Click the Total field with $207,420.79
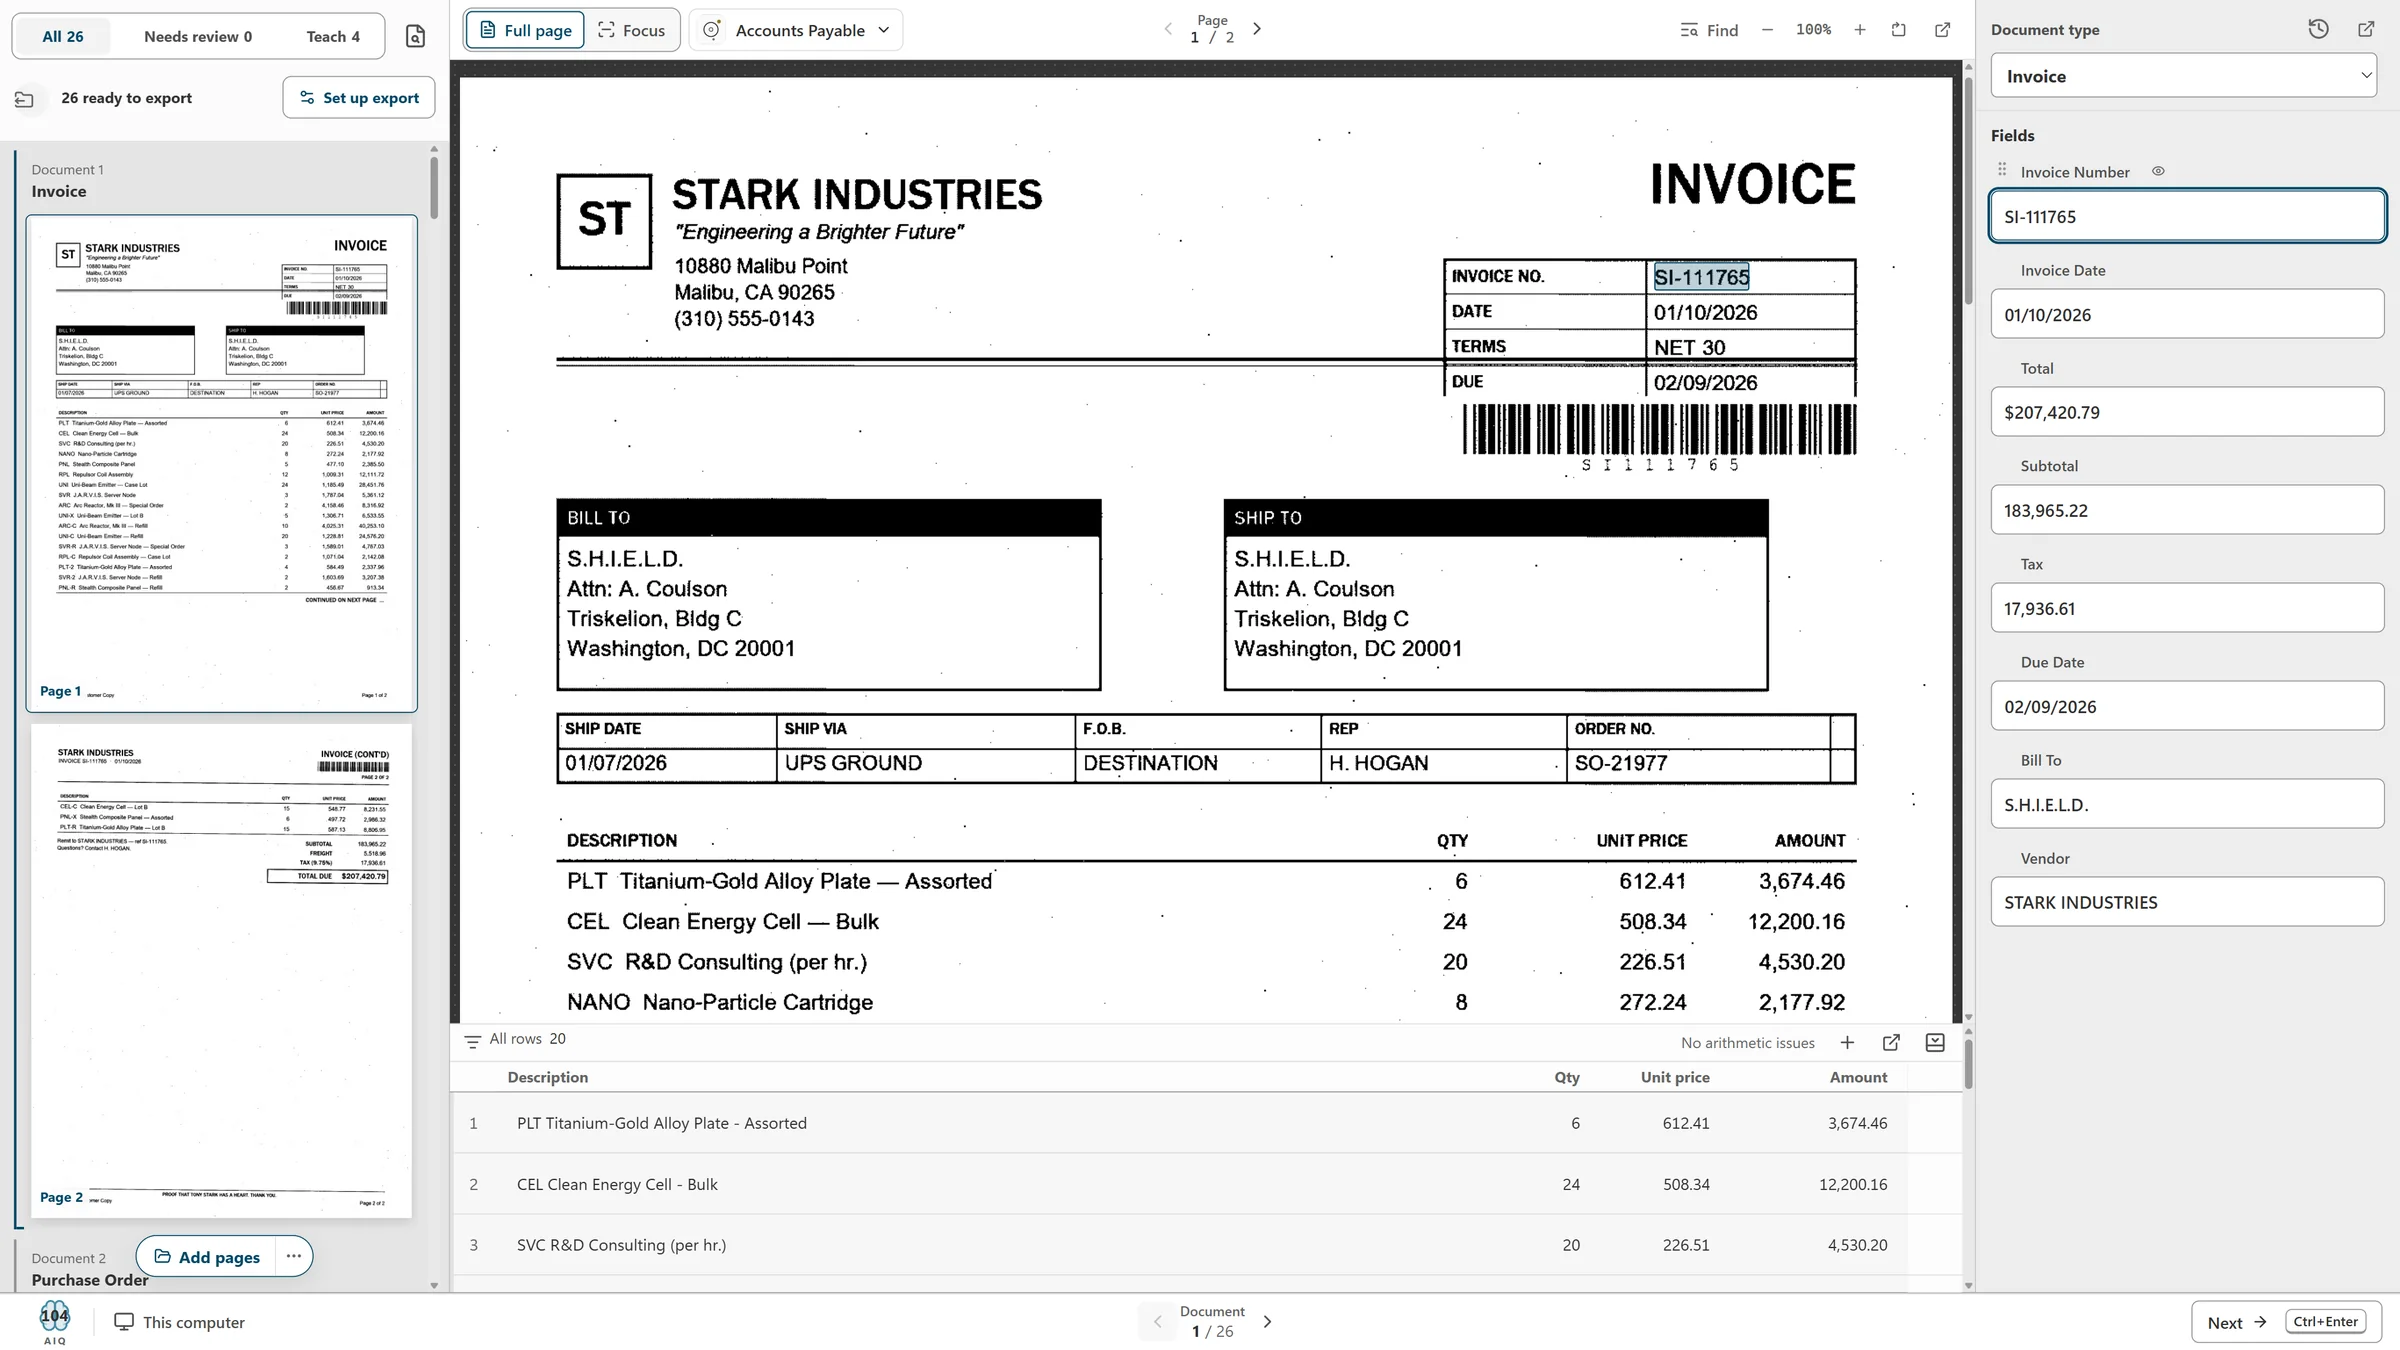This screenshot has height=1350, width=2400. pos(2187,413)
